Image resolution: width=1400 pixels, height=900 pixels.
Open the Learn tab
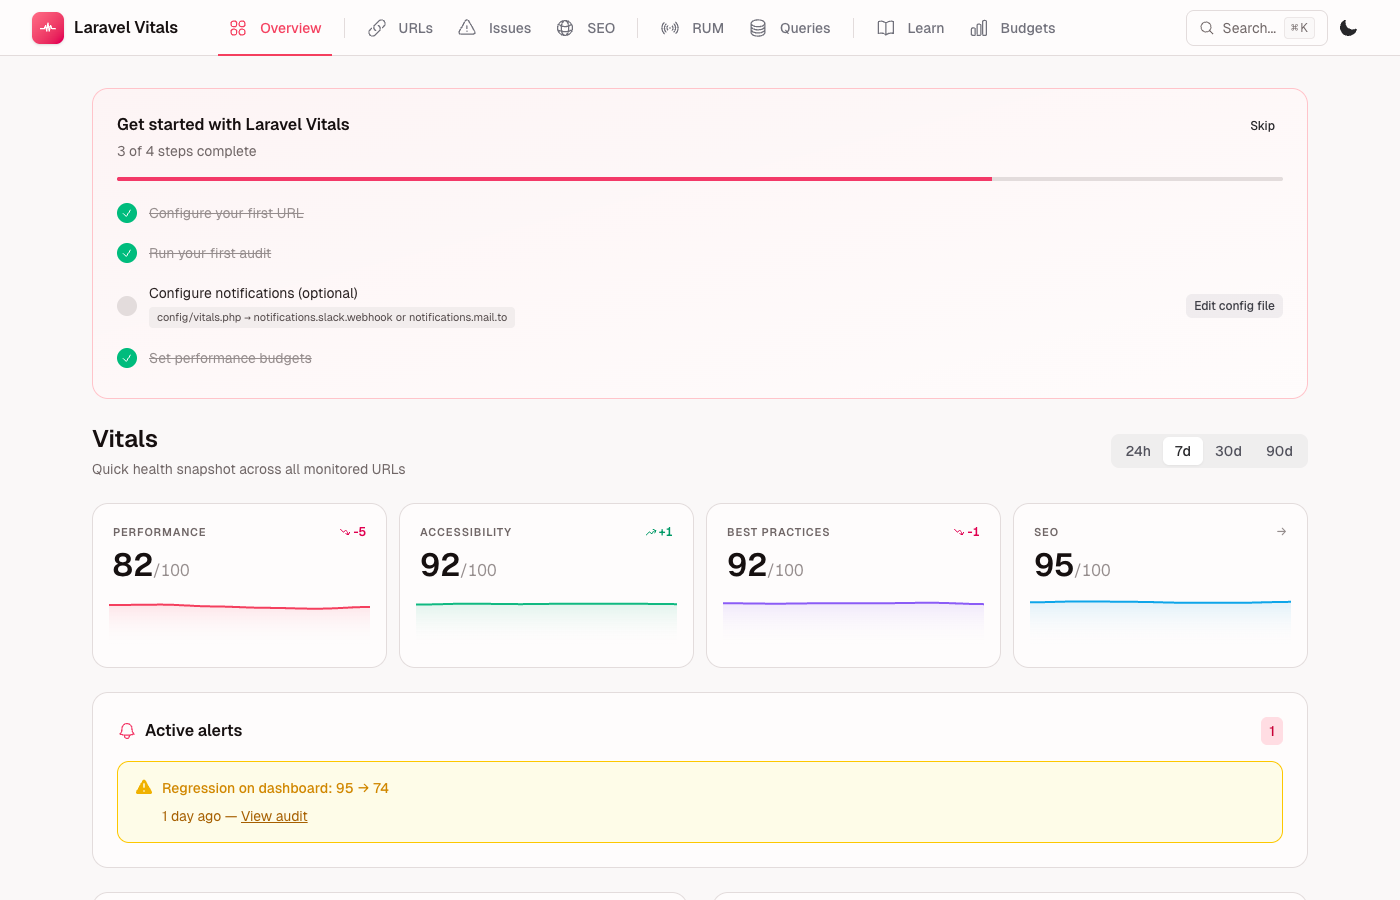pos(910,28)
